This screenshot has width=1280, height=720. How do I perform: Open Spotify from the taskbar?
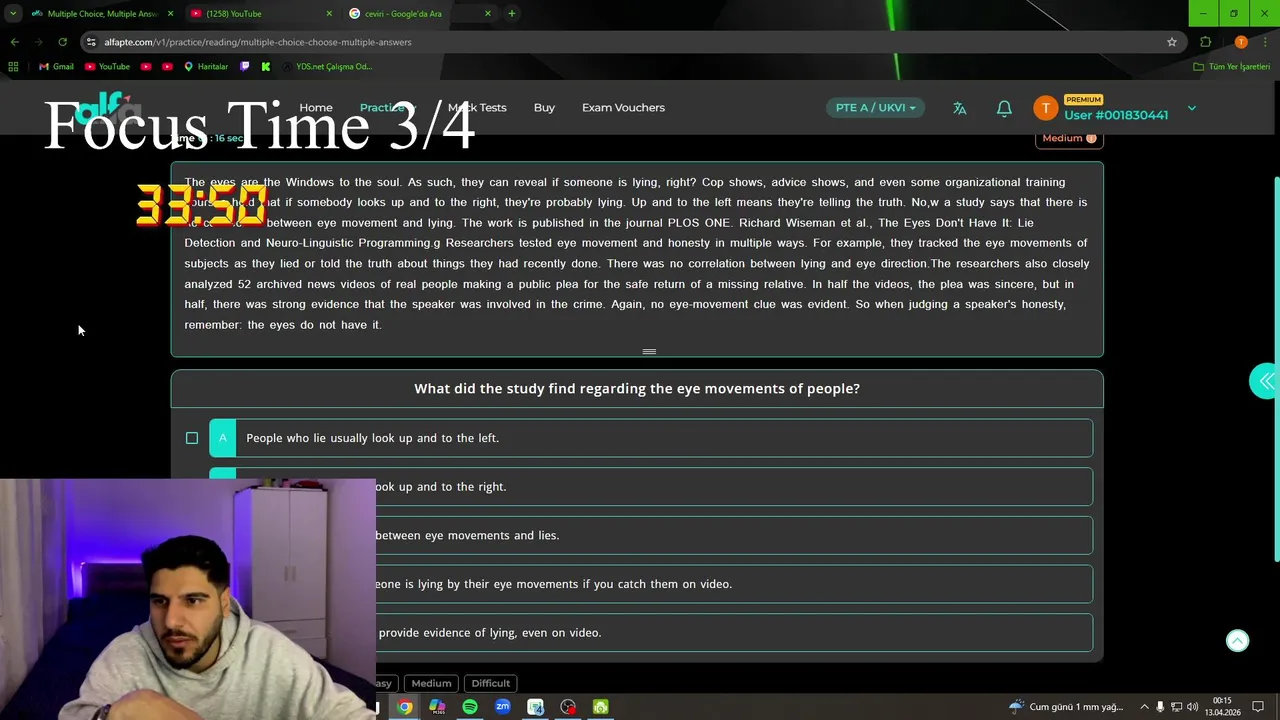470,707
